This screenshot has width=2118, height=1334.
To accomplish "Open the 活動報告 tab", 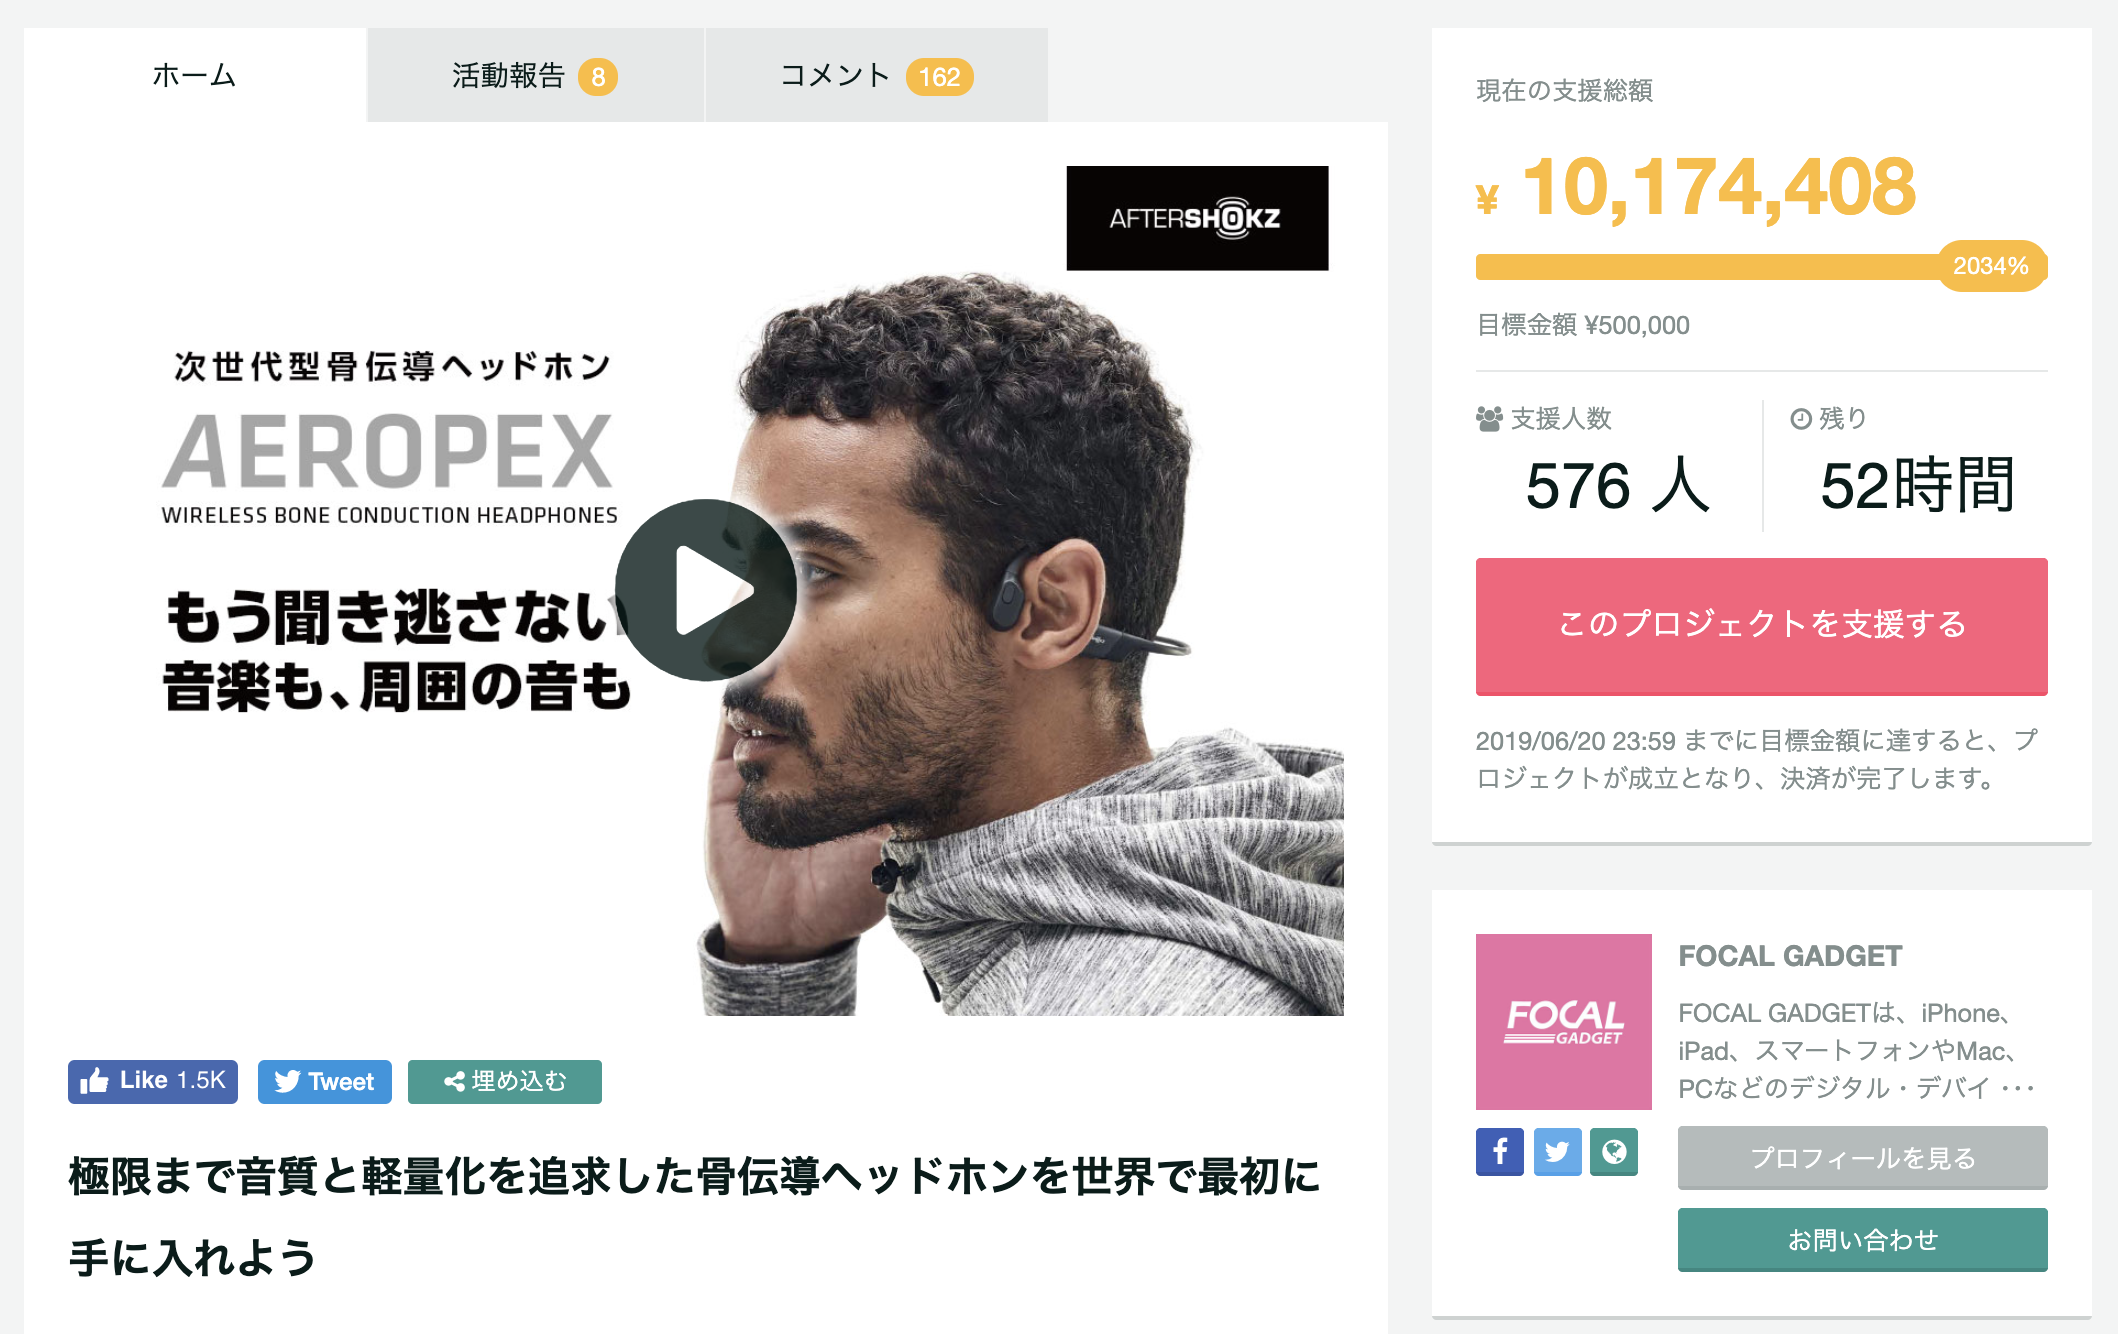I will click(535, 75).
